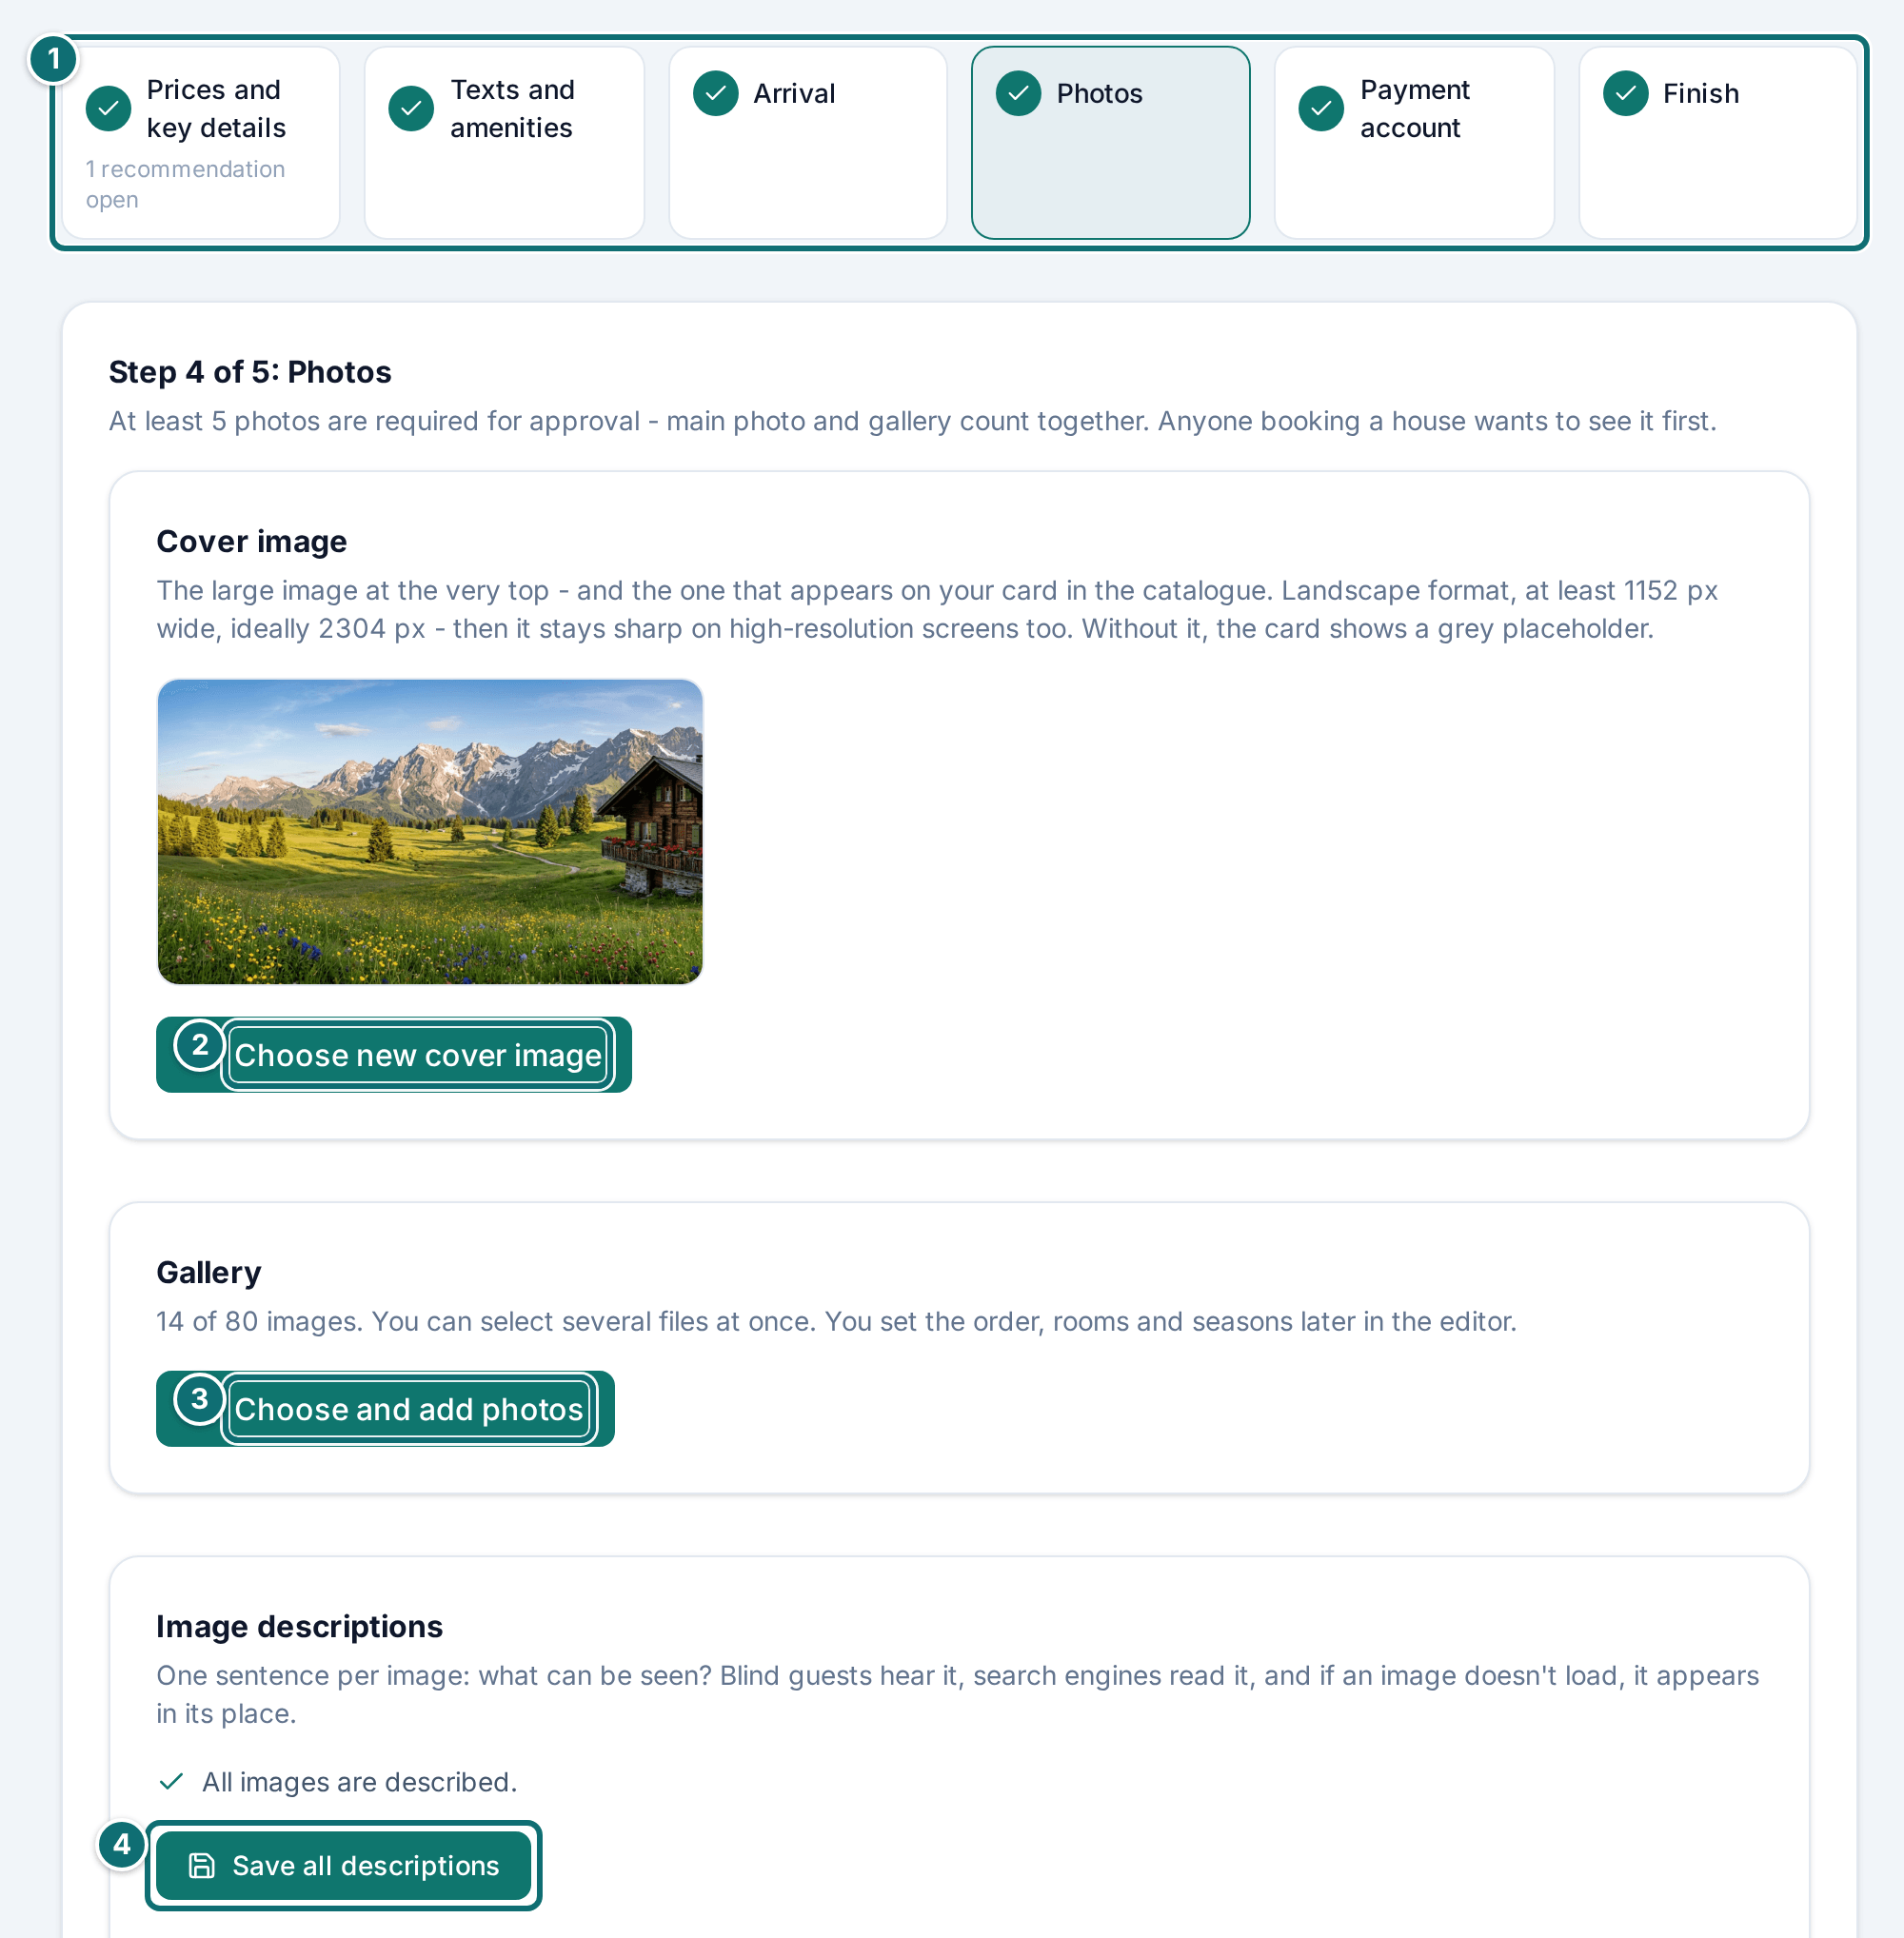Viewport: 1904px width, 1938px height.
Task: Jump to the Finish step
Action: [1717, 143]
